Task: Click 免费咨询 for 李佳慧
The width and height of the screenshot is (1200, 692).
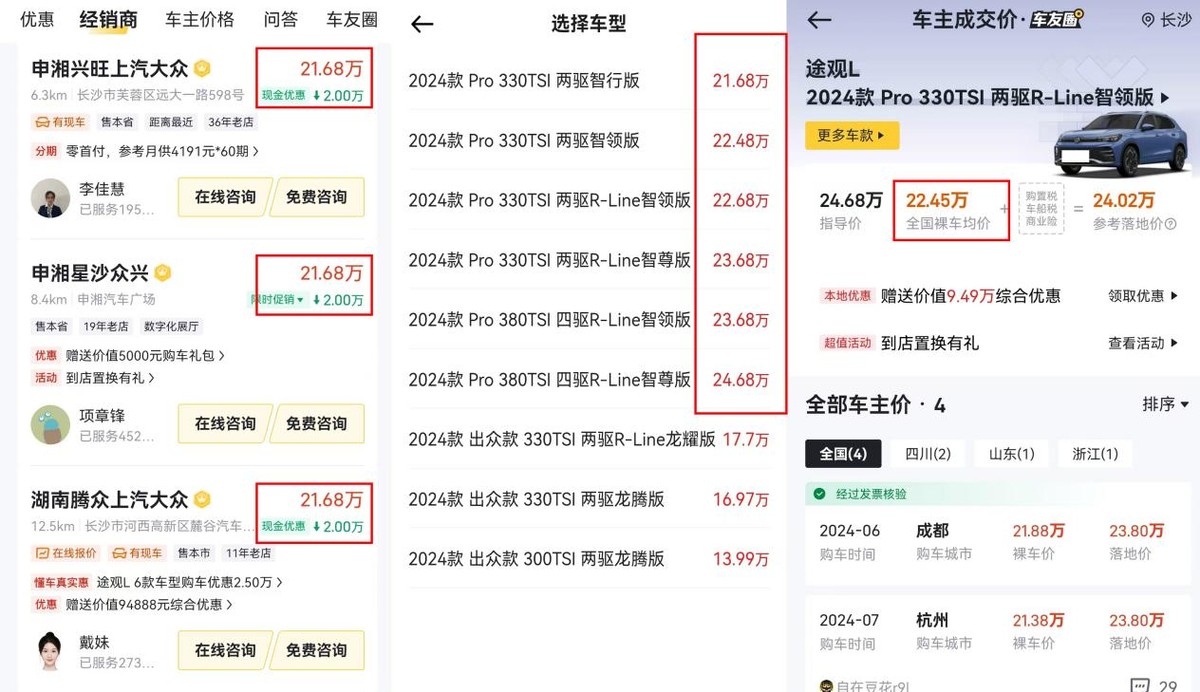Action: [x=317, y=197]
